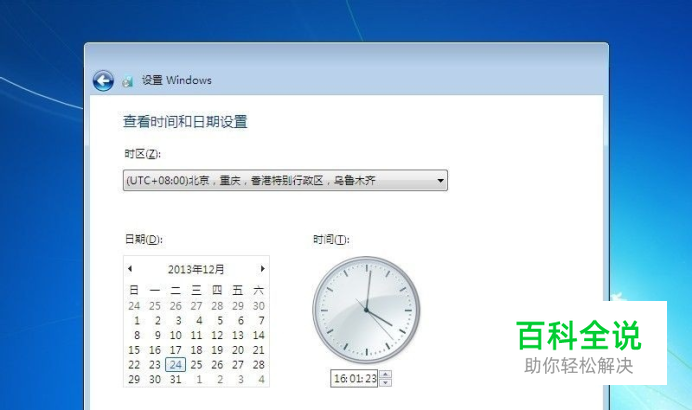Select December 11 in calendar
Screen dimensions: 692x410
[196, 335]
